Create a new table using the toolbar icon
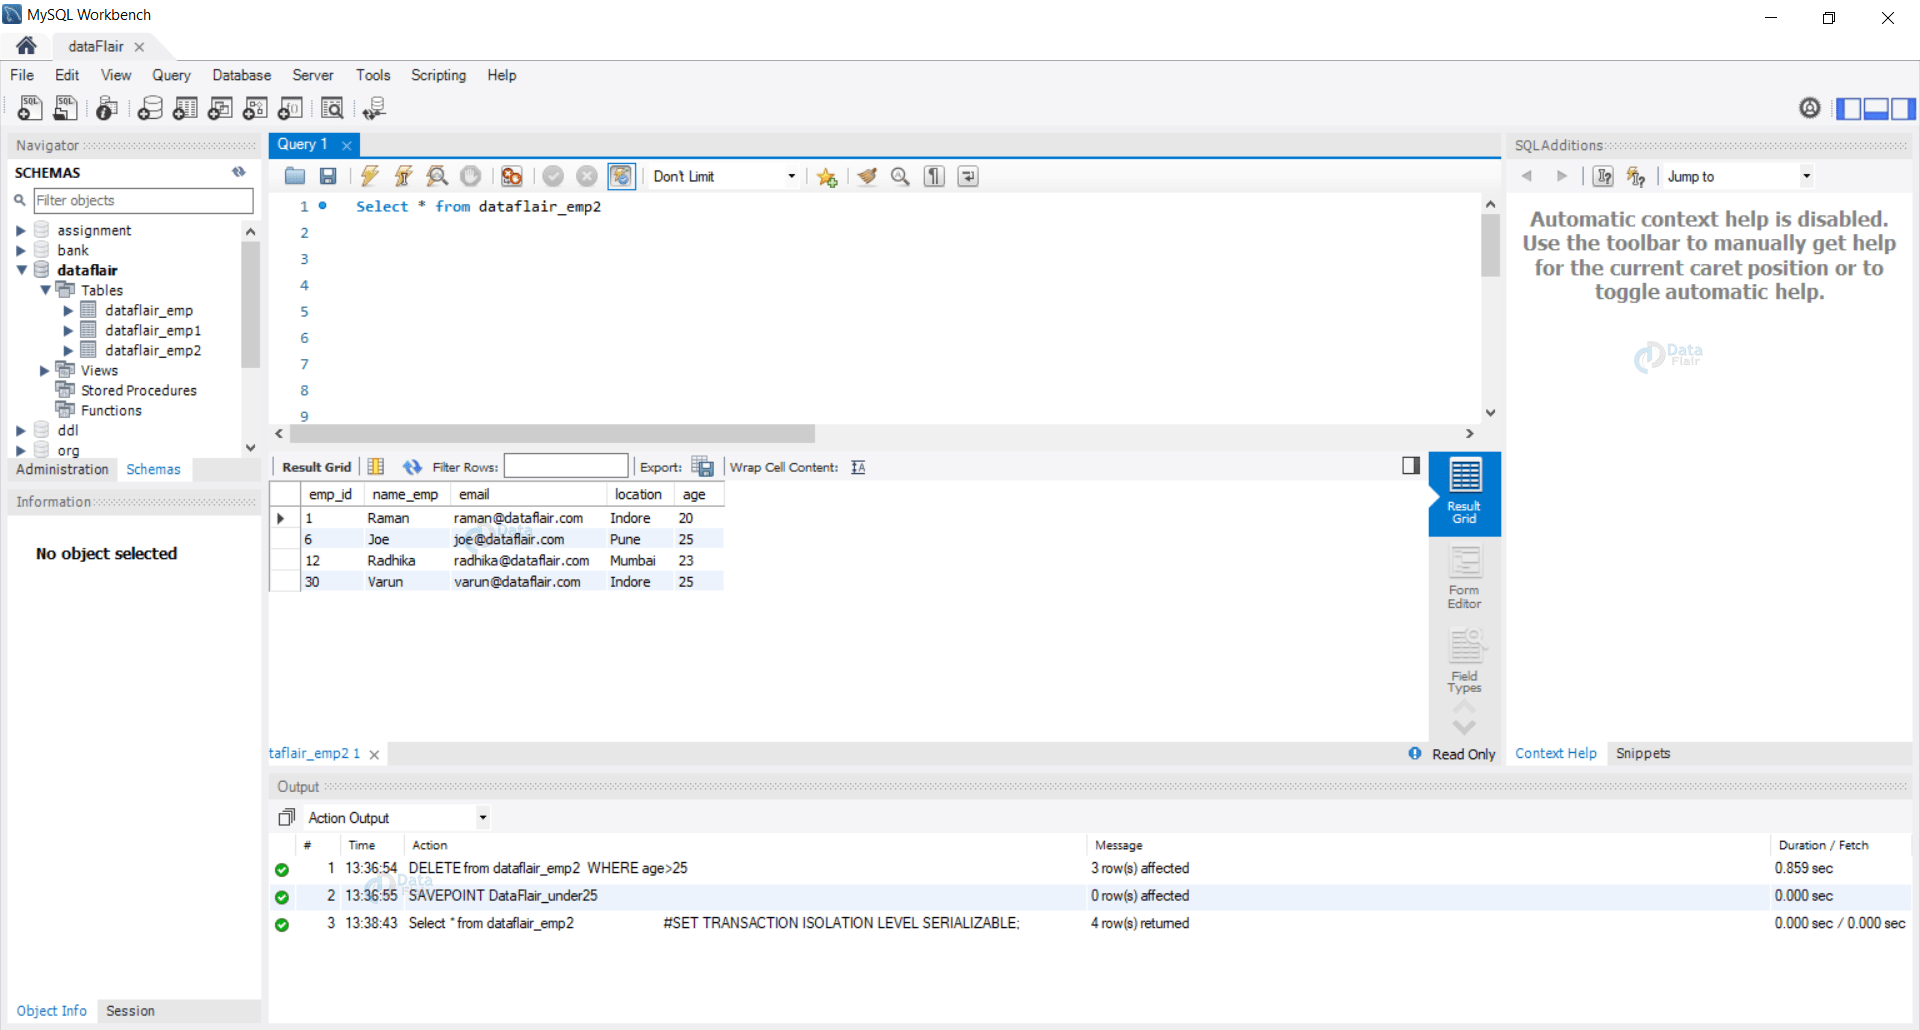The height and width of the screenshot is (1030, 1920). click(184, 108)
